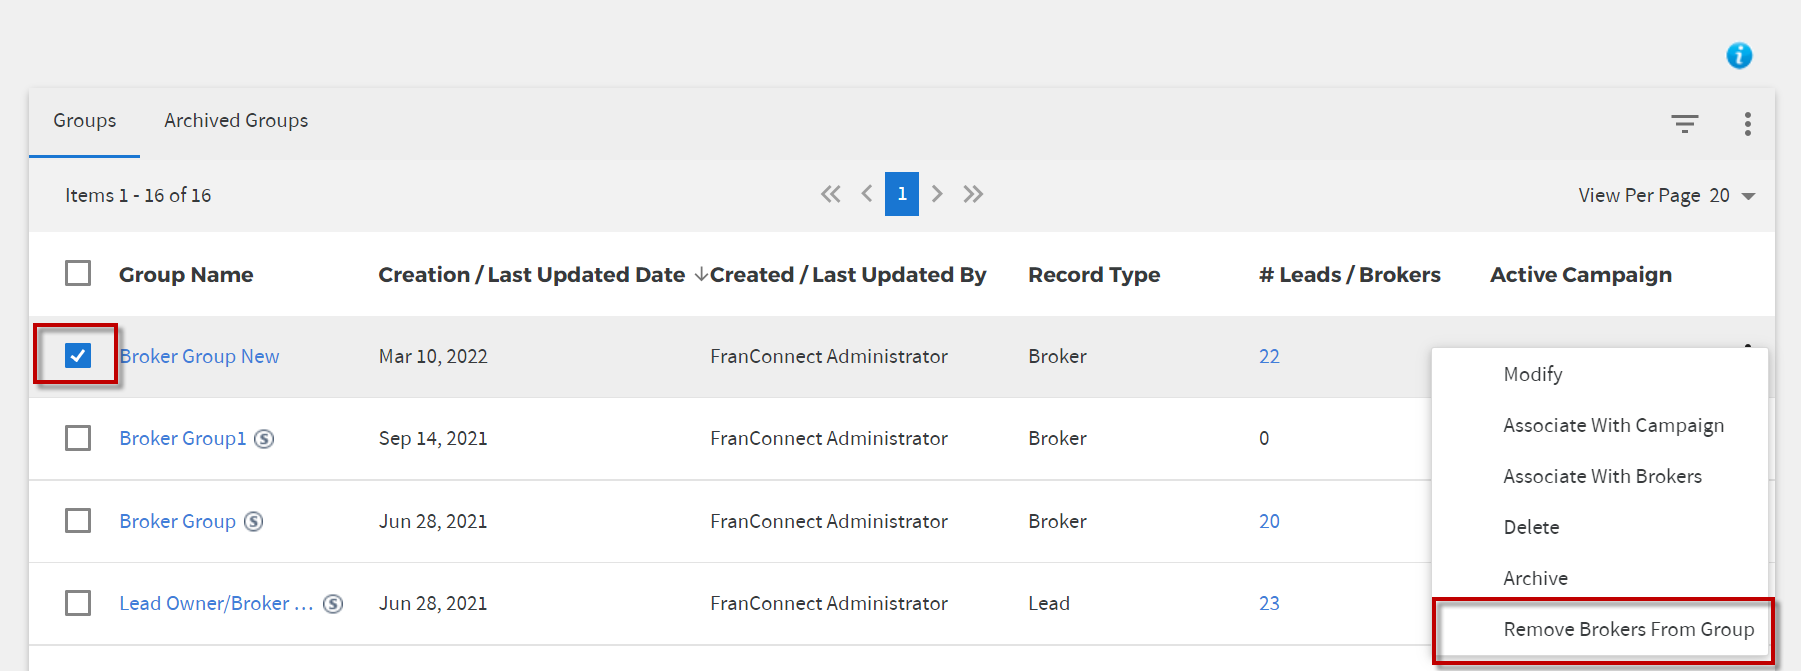Open the filter icon
The width and height of the screenshot is (1801, 671).
point(1685,124)
